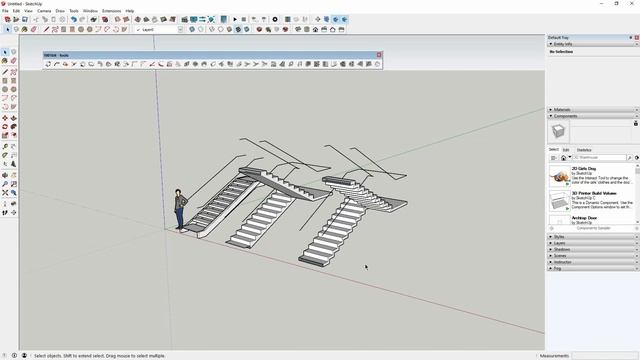Screen dimensions: 640x360
Task: Open the layer selection dropdown
Action: pyautogui.click(x=180, y=29)
